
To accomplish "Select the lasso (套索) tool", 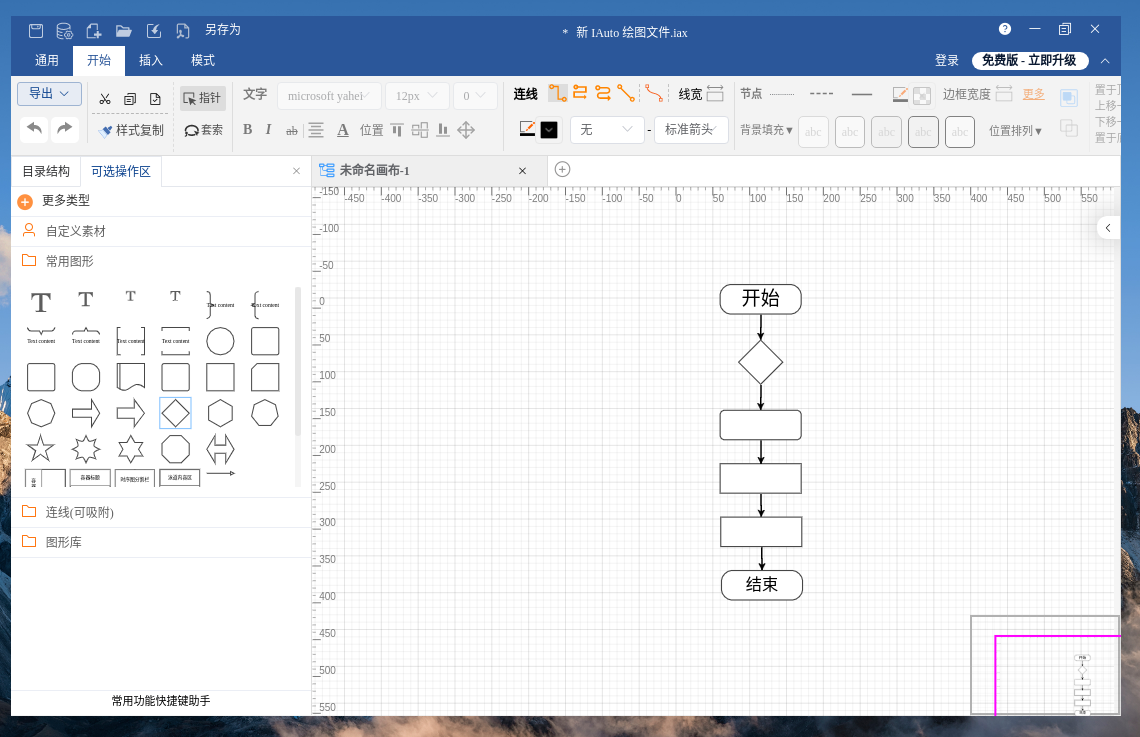I will tap(203, 130).
